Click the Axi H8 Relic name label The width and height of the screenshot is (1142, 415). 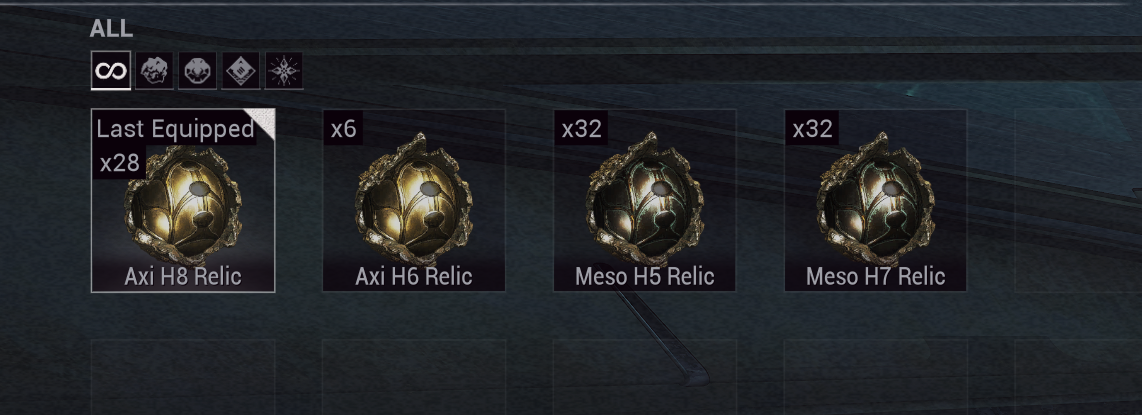[183, 277]
